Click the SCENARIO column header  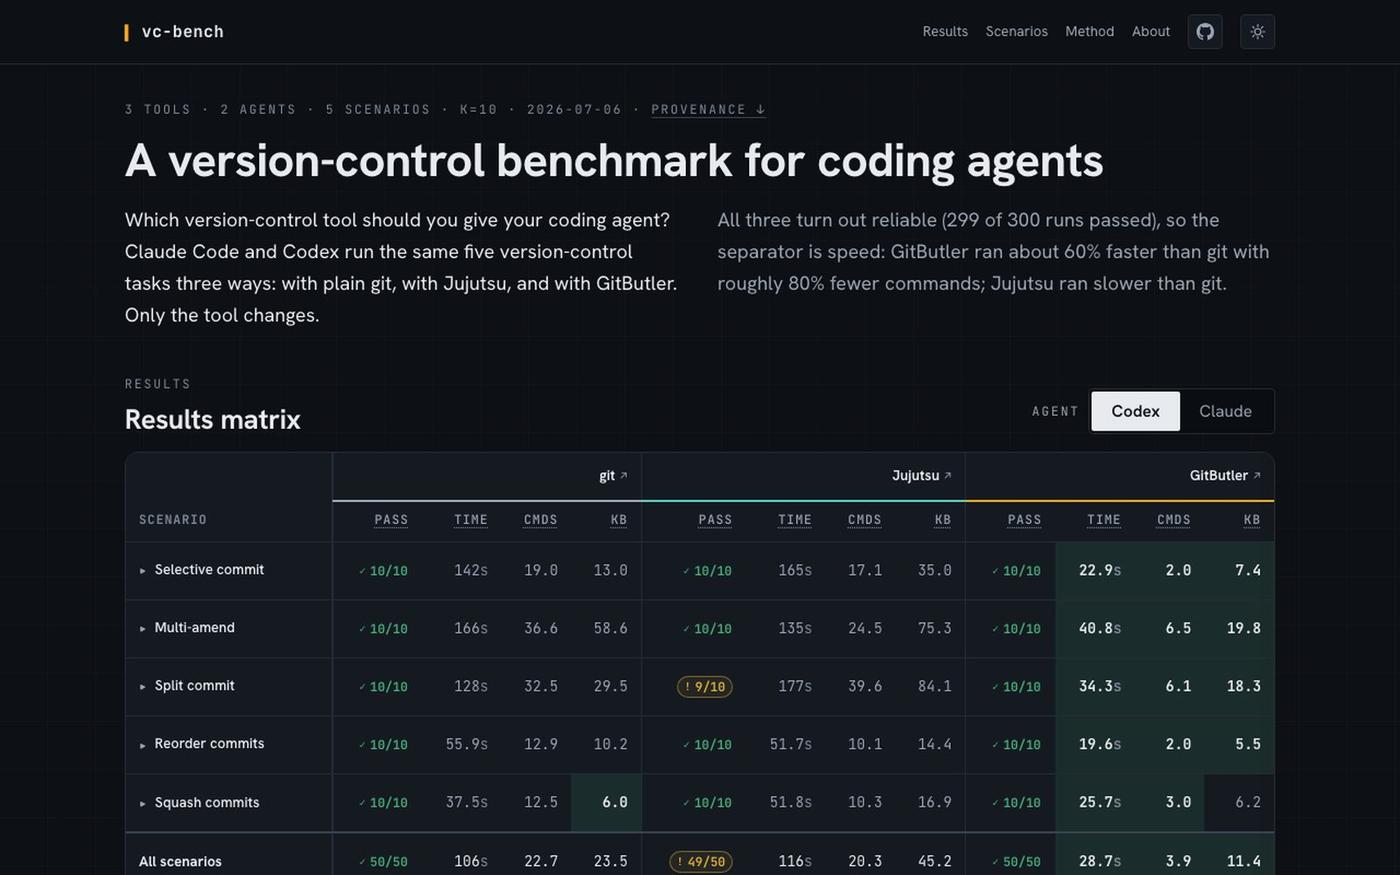tap(173, 520)
